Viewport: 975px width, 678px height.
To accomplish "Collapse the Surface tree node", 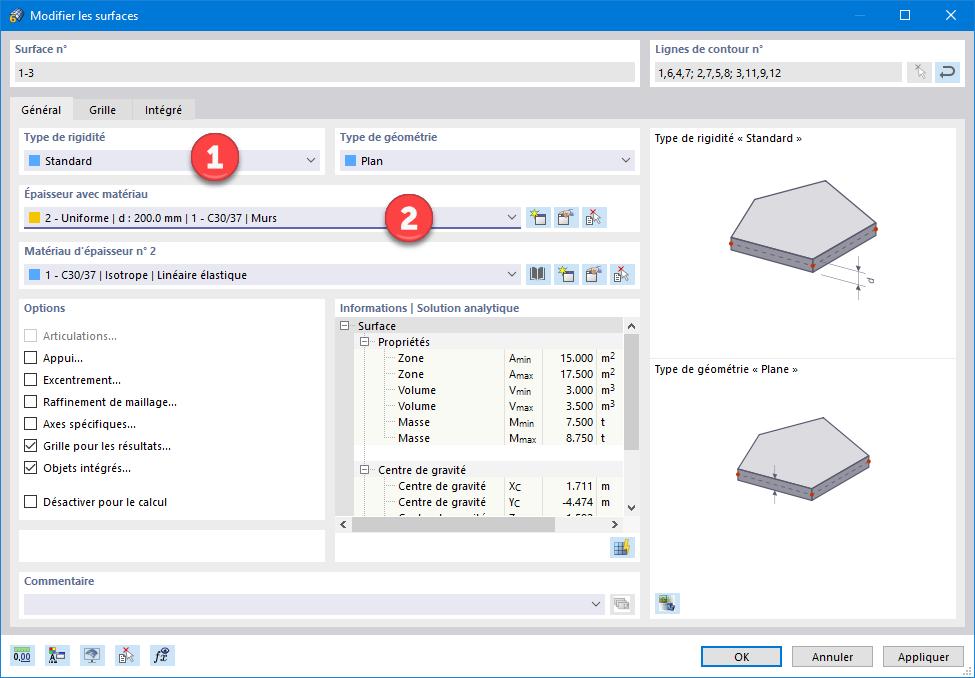I will 345,325.
